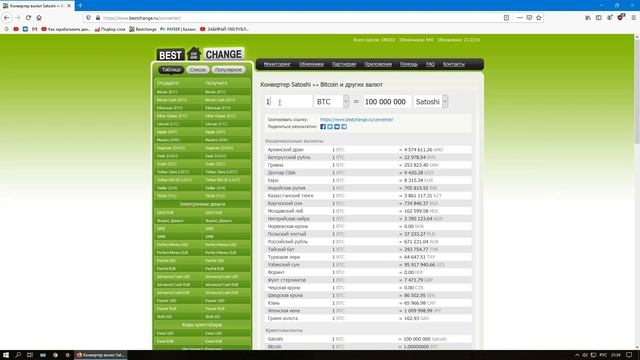Screen dimensions: 640x360
Task: Close the Конвертер валют Satoshi tab
Action: point(69,6)
